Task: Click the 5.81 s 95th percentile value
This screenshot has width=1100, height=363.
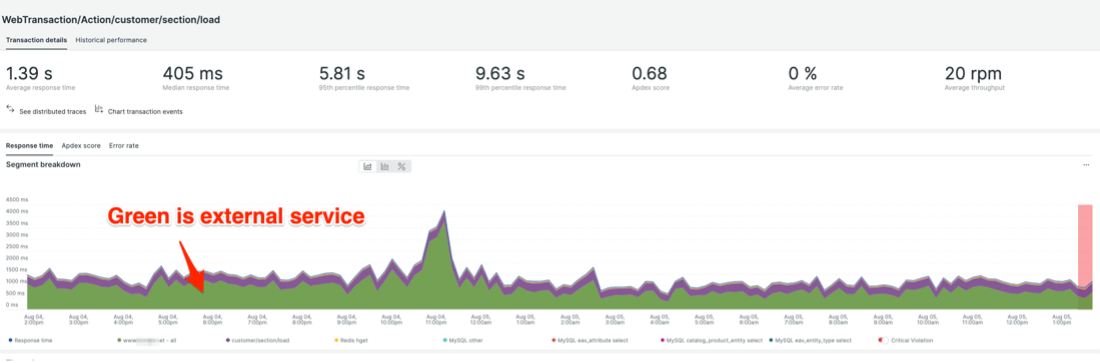Action: 342,73
